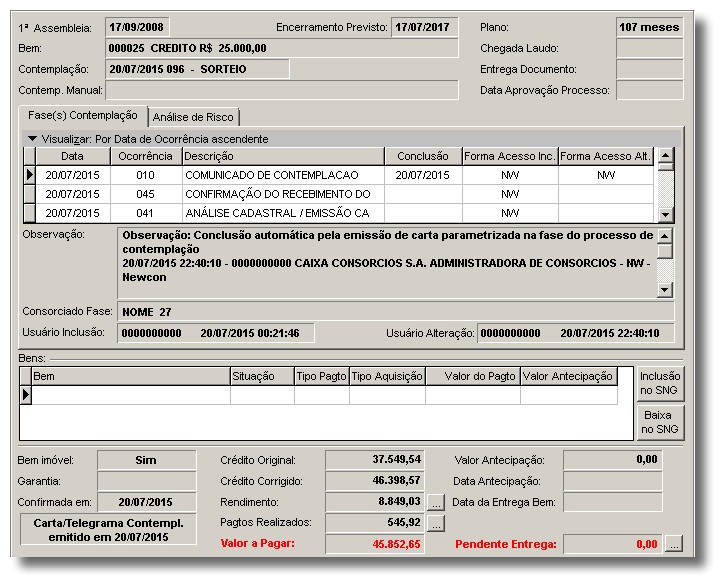The width and height of the screenshot is (717, 582).
Task: Click inside the Observação text area
Action: pyautogui.click(x=387, y=263)
